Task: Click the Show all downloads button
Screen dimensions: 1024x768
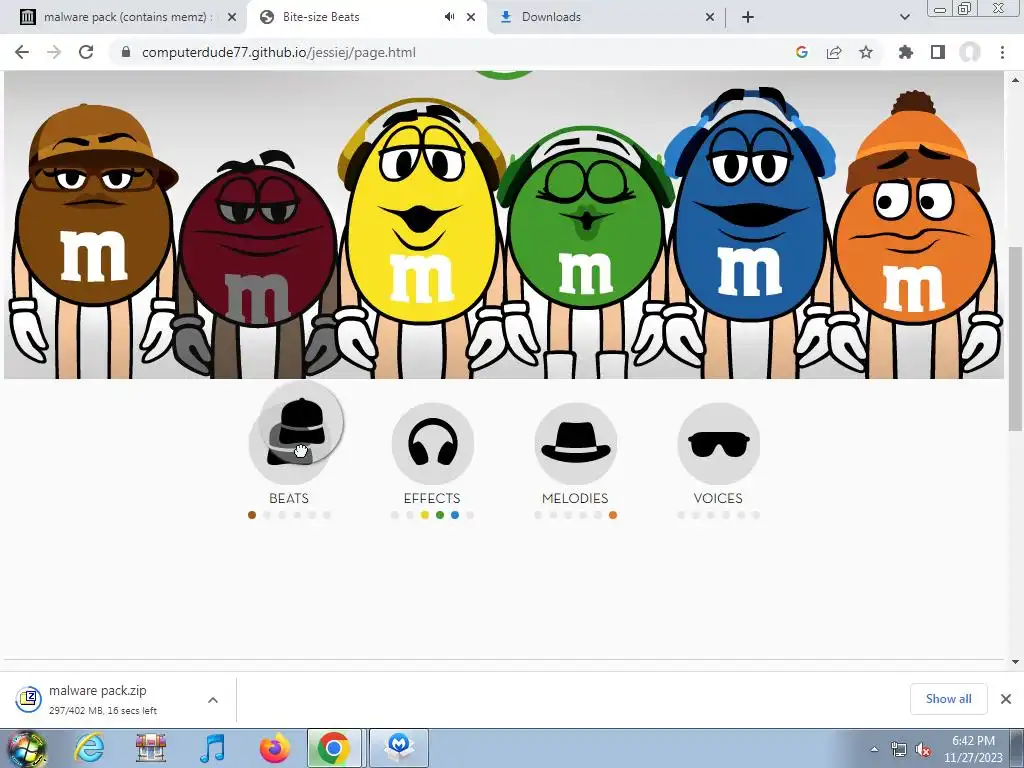Action: pyautogui.click(x=949, y=699)
